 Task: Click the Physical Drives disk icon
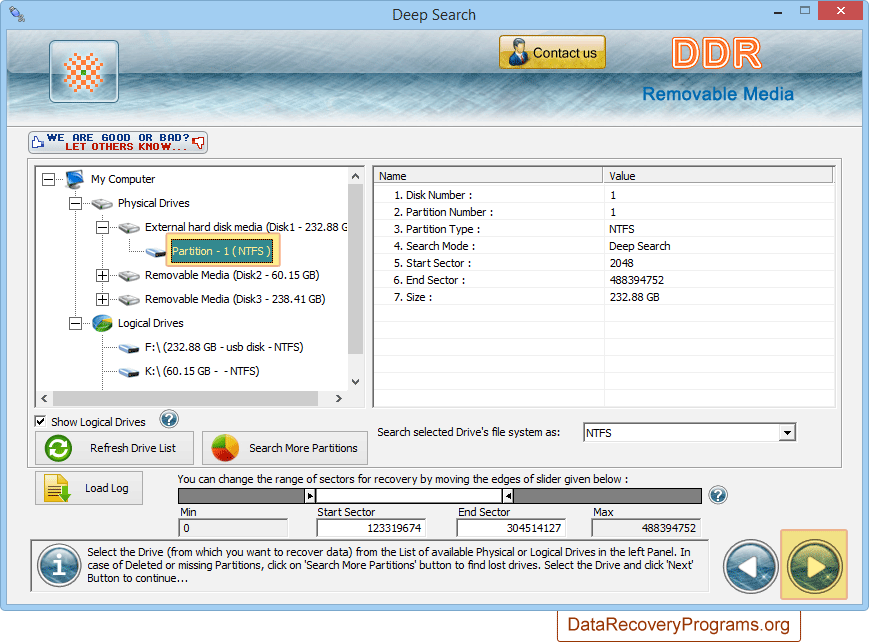coord(102,204)
